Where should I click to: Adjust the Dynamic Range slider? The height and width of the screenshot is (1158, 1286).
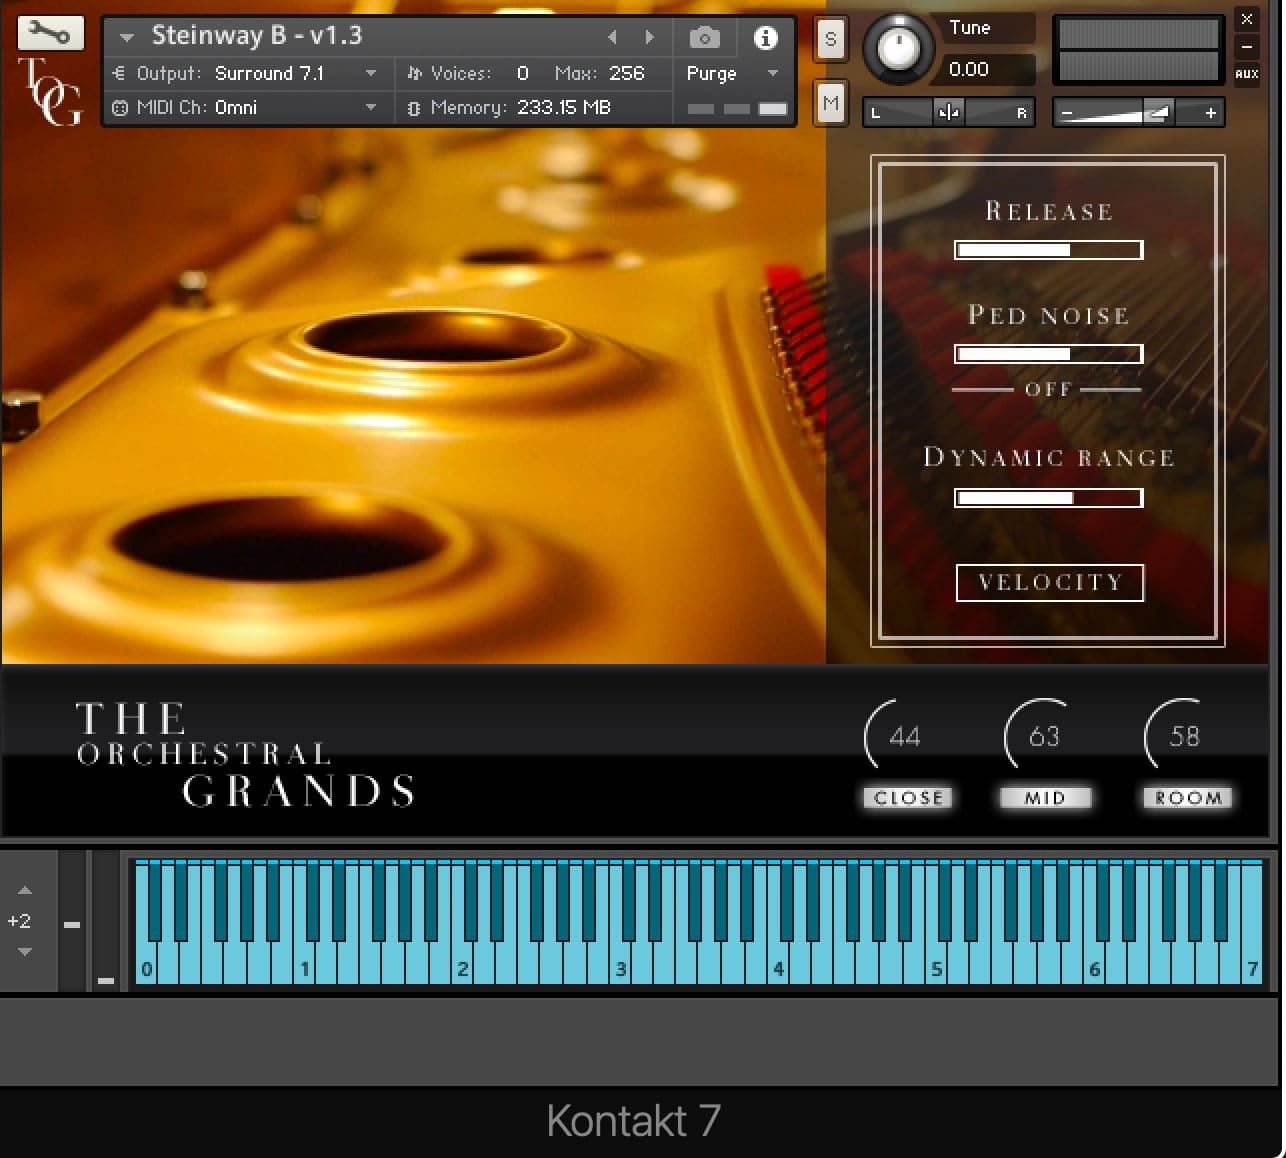click(x=1049, y=497)
